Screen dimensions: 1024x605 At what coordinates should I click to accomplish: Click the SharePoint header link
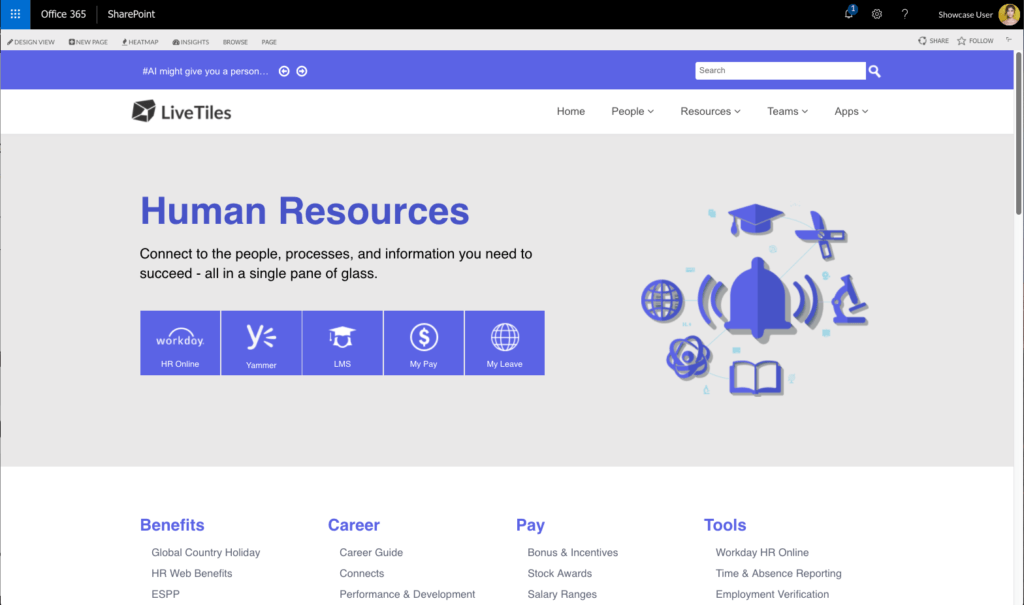pos(131,14)
